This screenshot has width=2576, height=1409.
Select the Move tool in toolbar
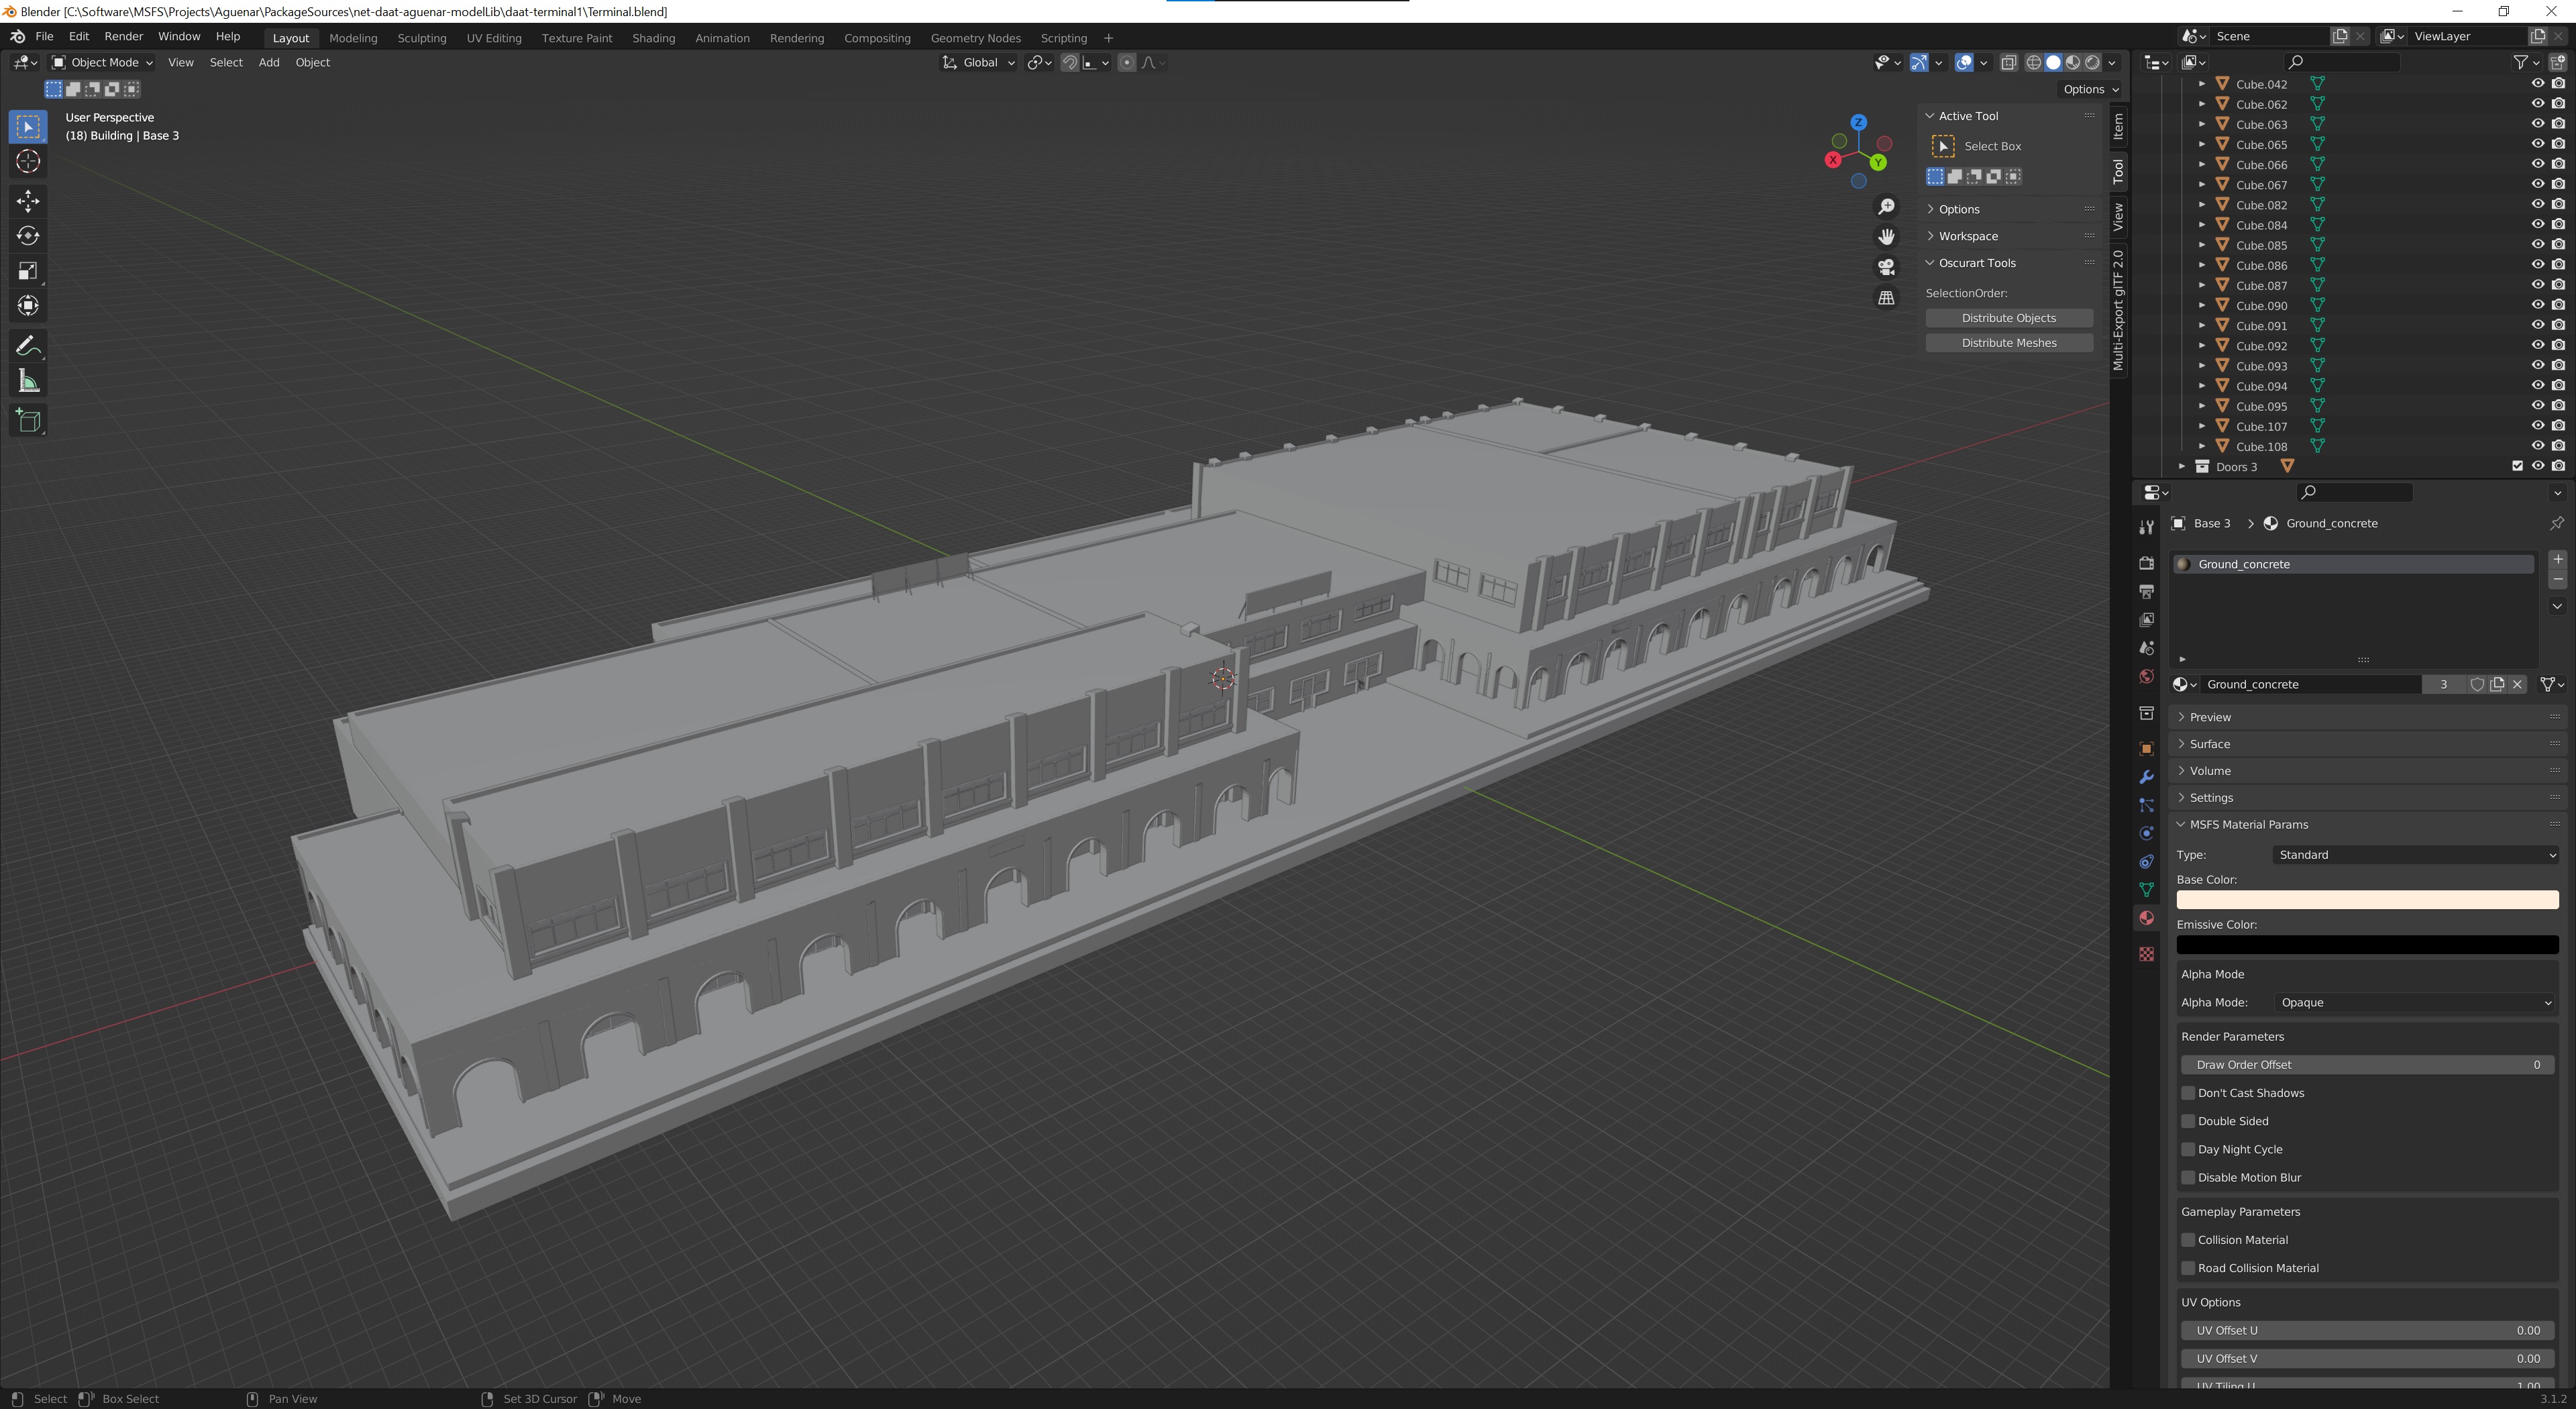(x=28, y=201)
